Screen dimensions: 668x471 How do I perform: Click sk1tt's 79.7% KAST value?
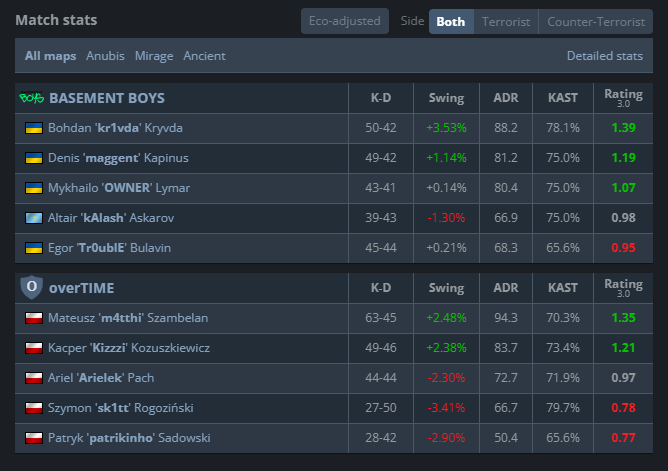click(563, 408)
